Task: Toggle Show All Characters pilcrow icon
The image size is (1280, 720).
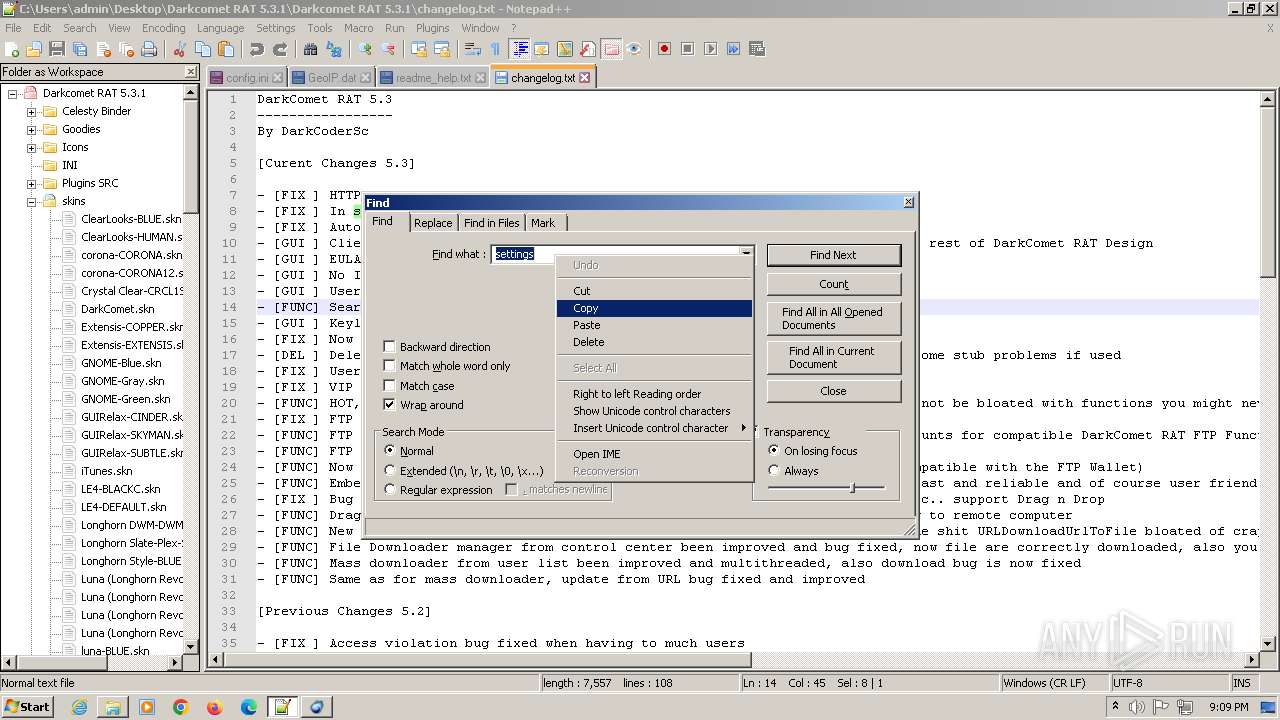Action: [x=495, y=49]
